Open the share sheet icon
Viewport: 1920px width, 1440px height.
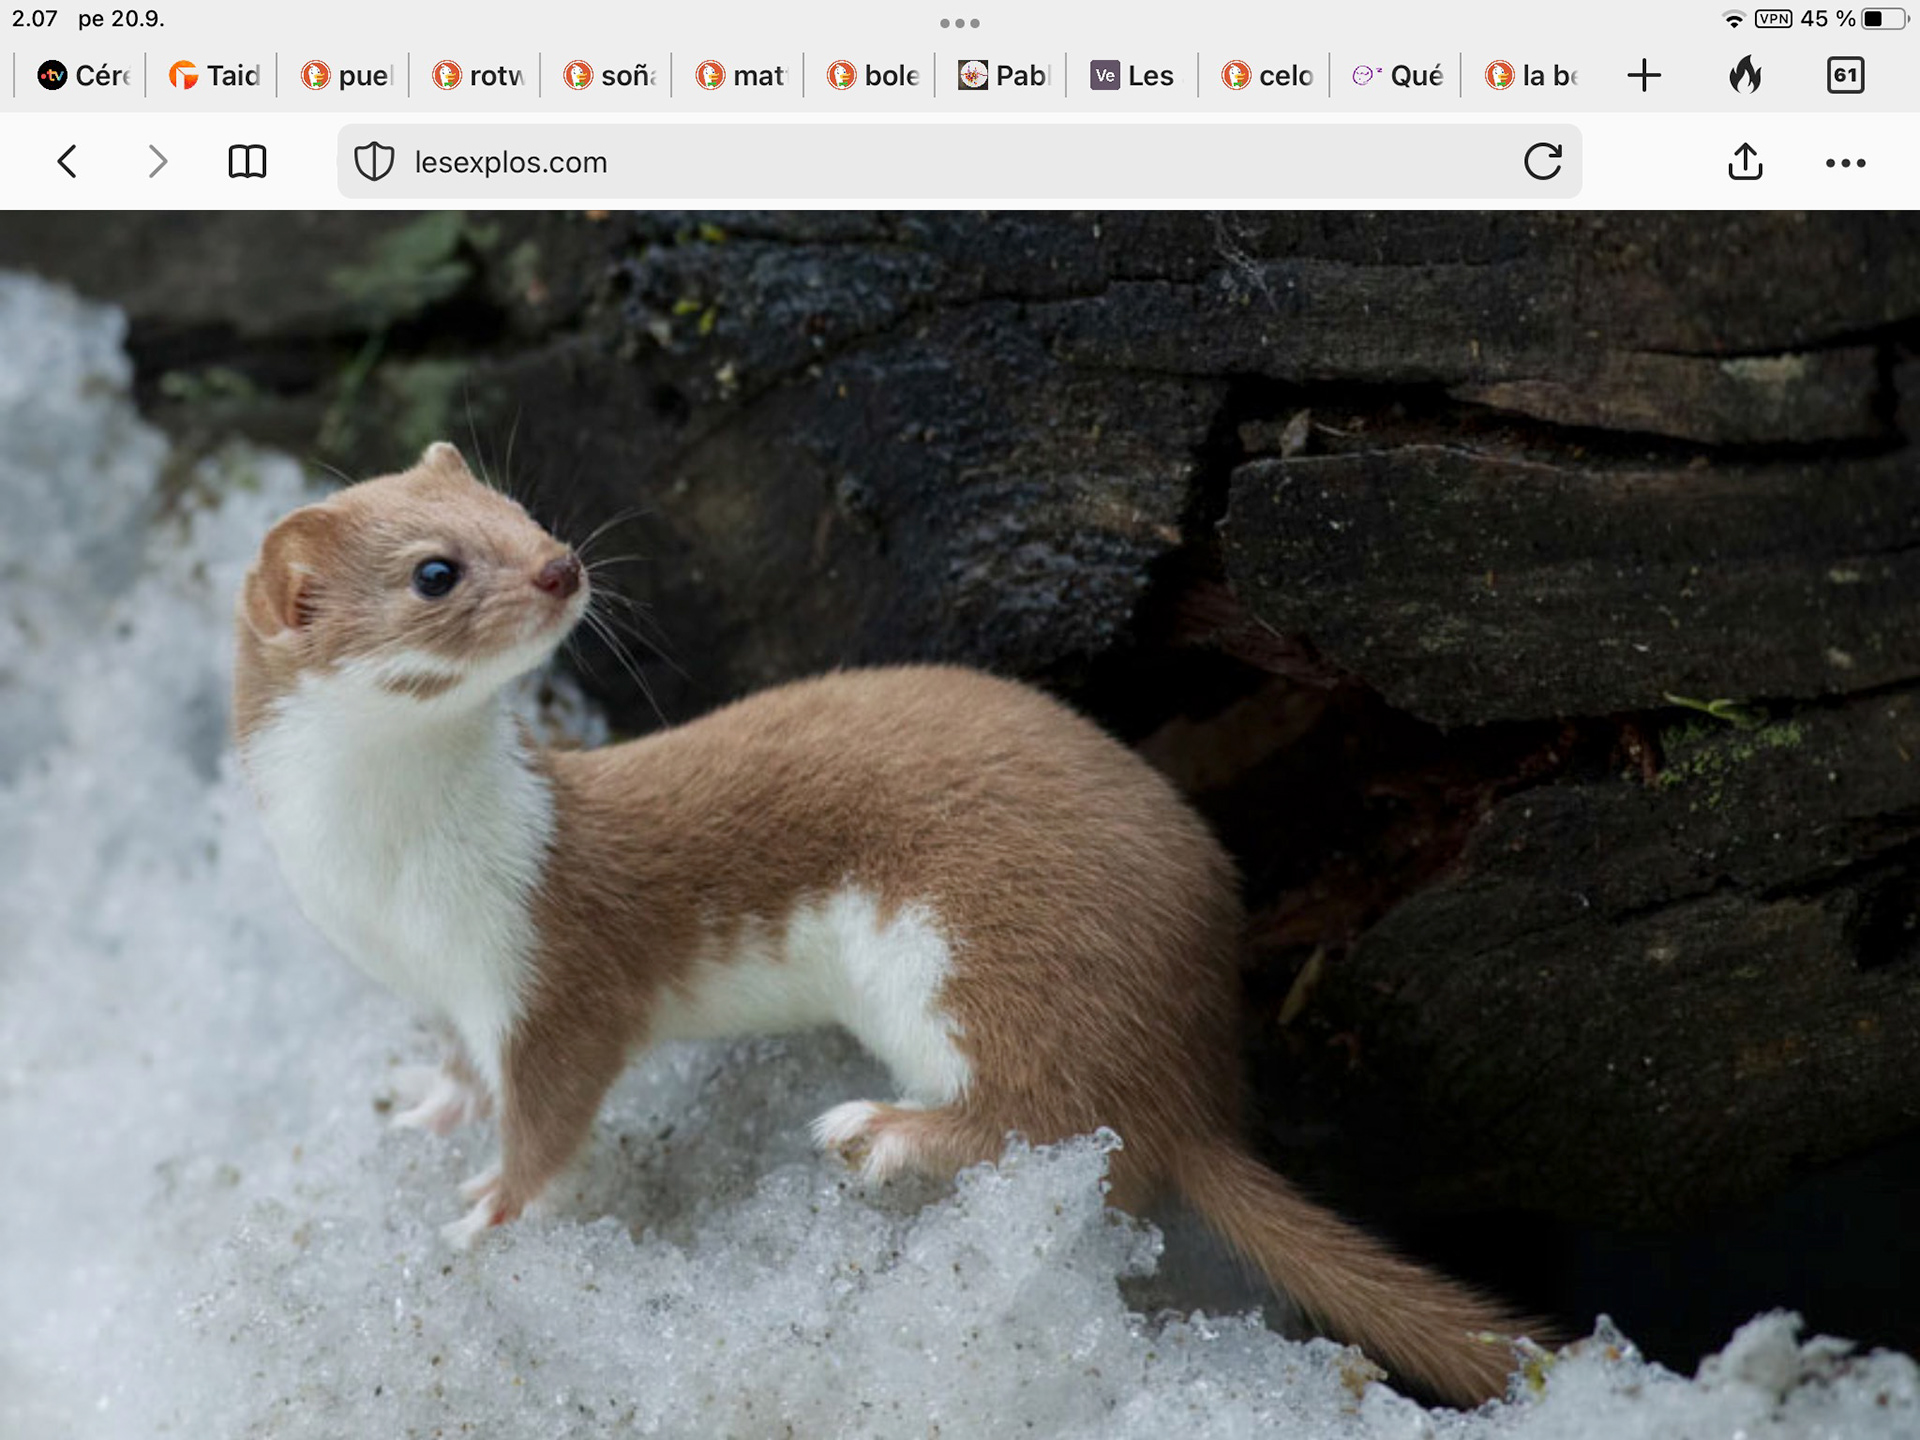(x=1745, y=161)
